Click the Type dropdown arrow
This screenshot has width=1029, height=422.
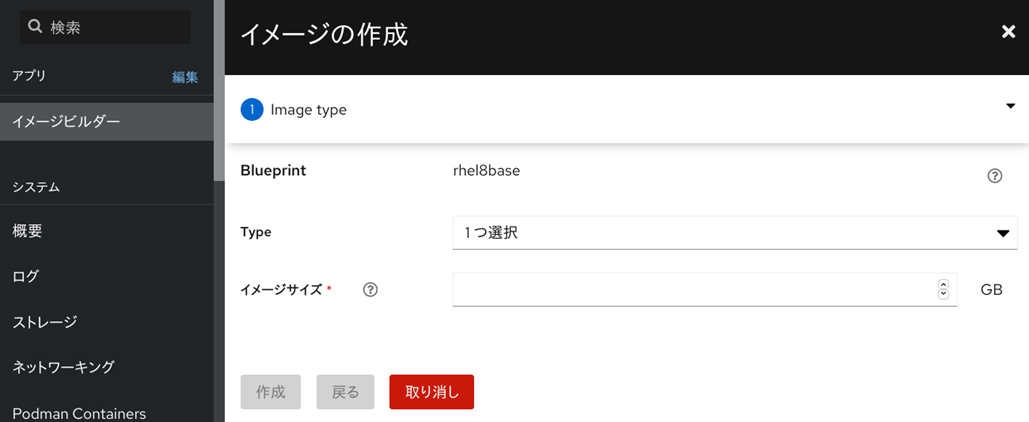[x=1003, y=233]
